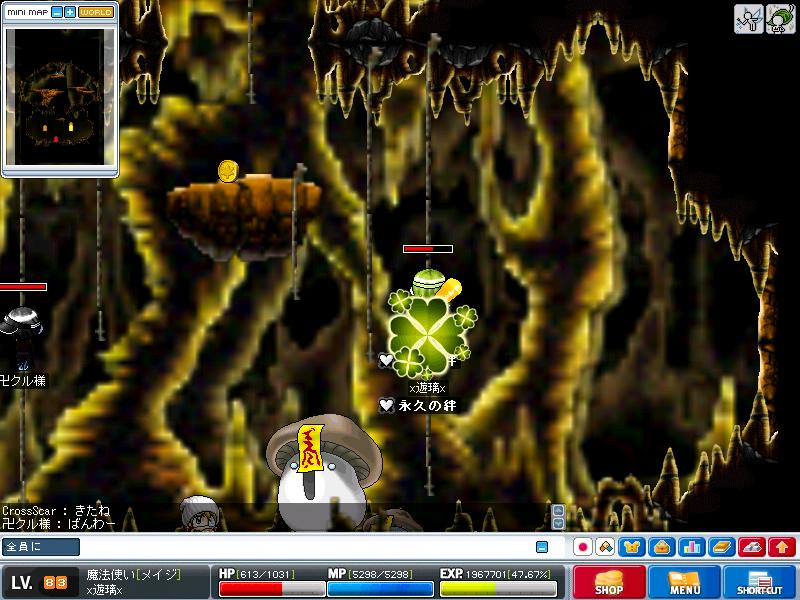Click the red up-arrow quick slot icon

click(782, 547)
